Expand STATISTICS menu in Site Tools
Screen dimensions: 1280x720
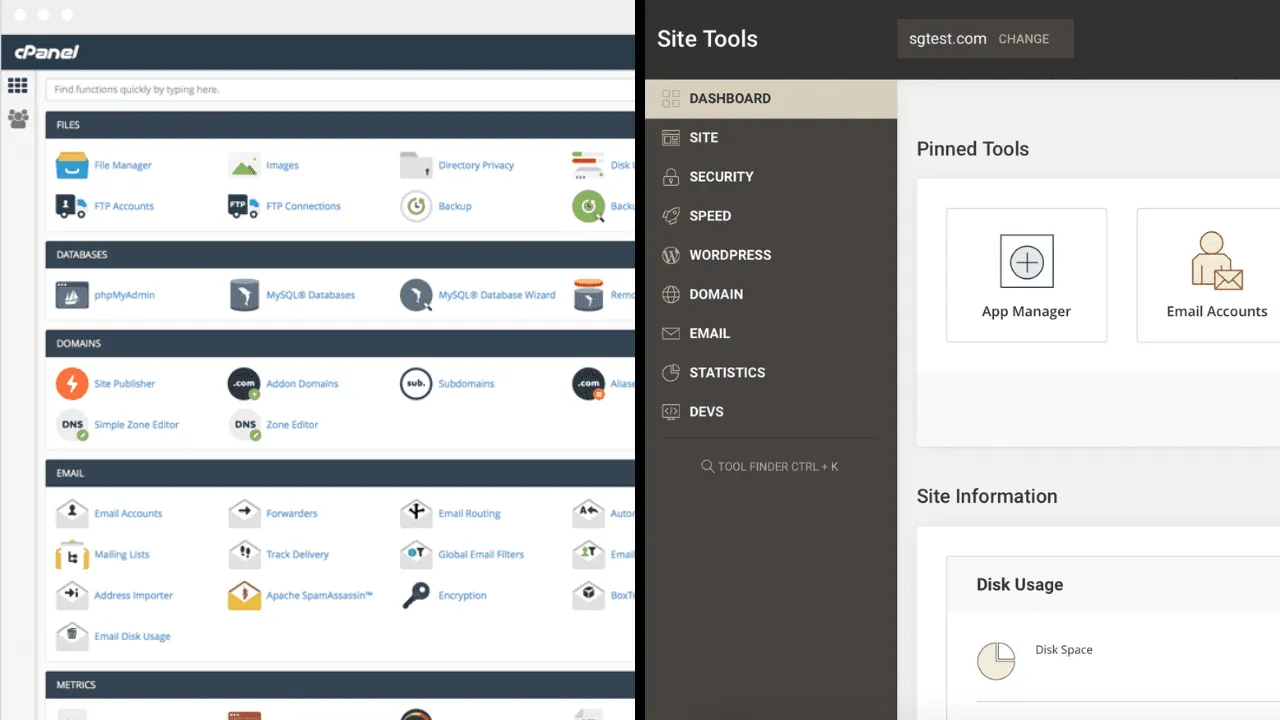coord(771,372)
